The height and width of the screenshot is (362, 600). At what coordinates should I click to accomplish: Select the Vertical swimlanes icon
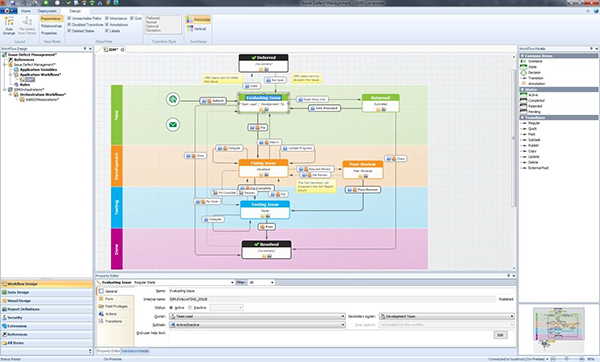[x=197, y=29]
